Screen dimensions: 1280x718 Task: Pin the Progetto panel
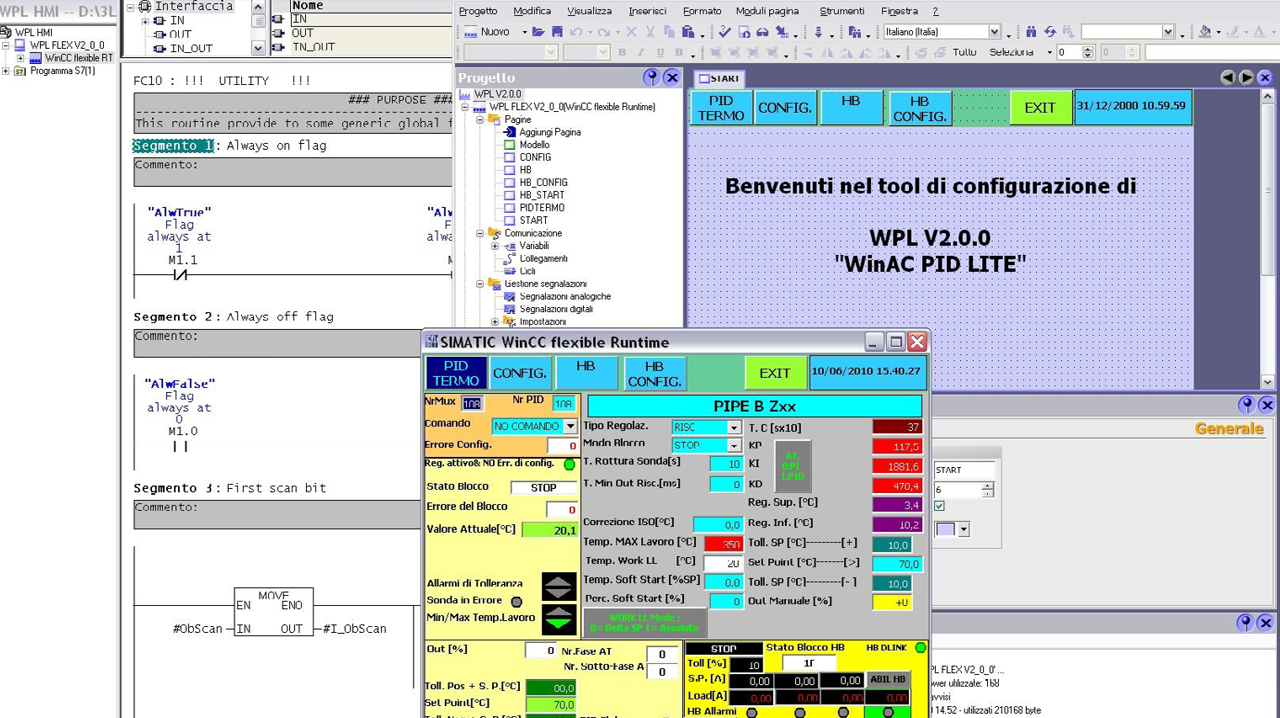coord(652,77)
